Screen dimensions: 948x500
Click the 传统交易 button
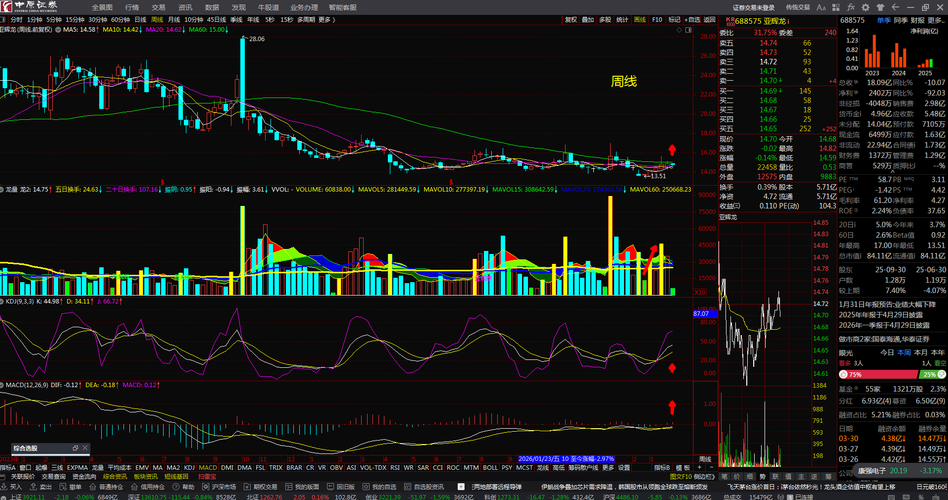pos(797,7)
